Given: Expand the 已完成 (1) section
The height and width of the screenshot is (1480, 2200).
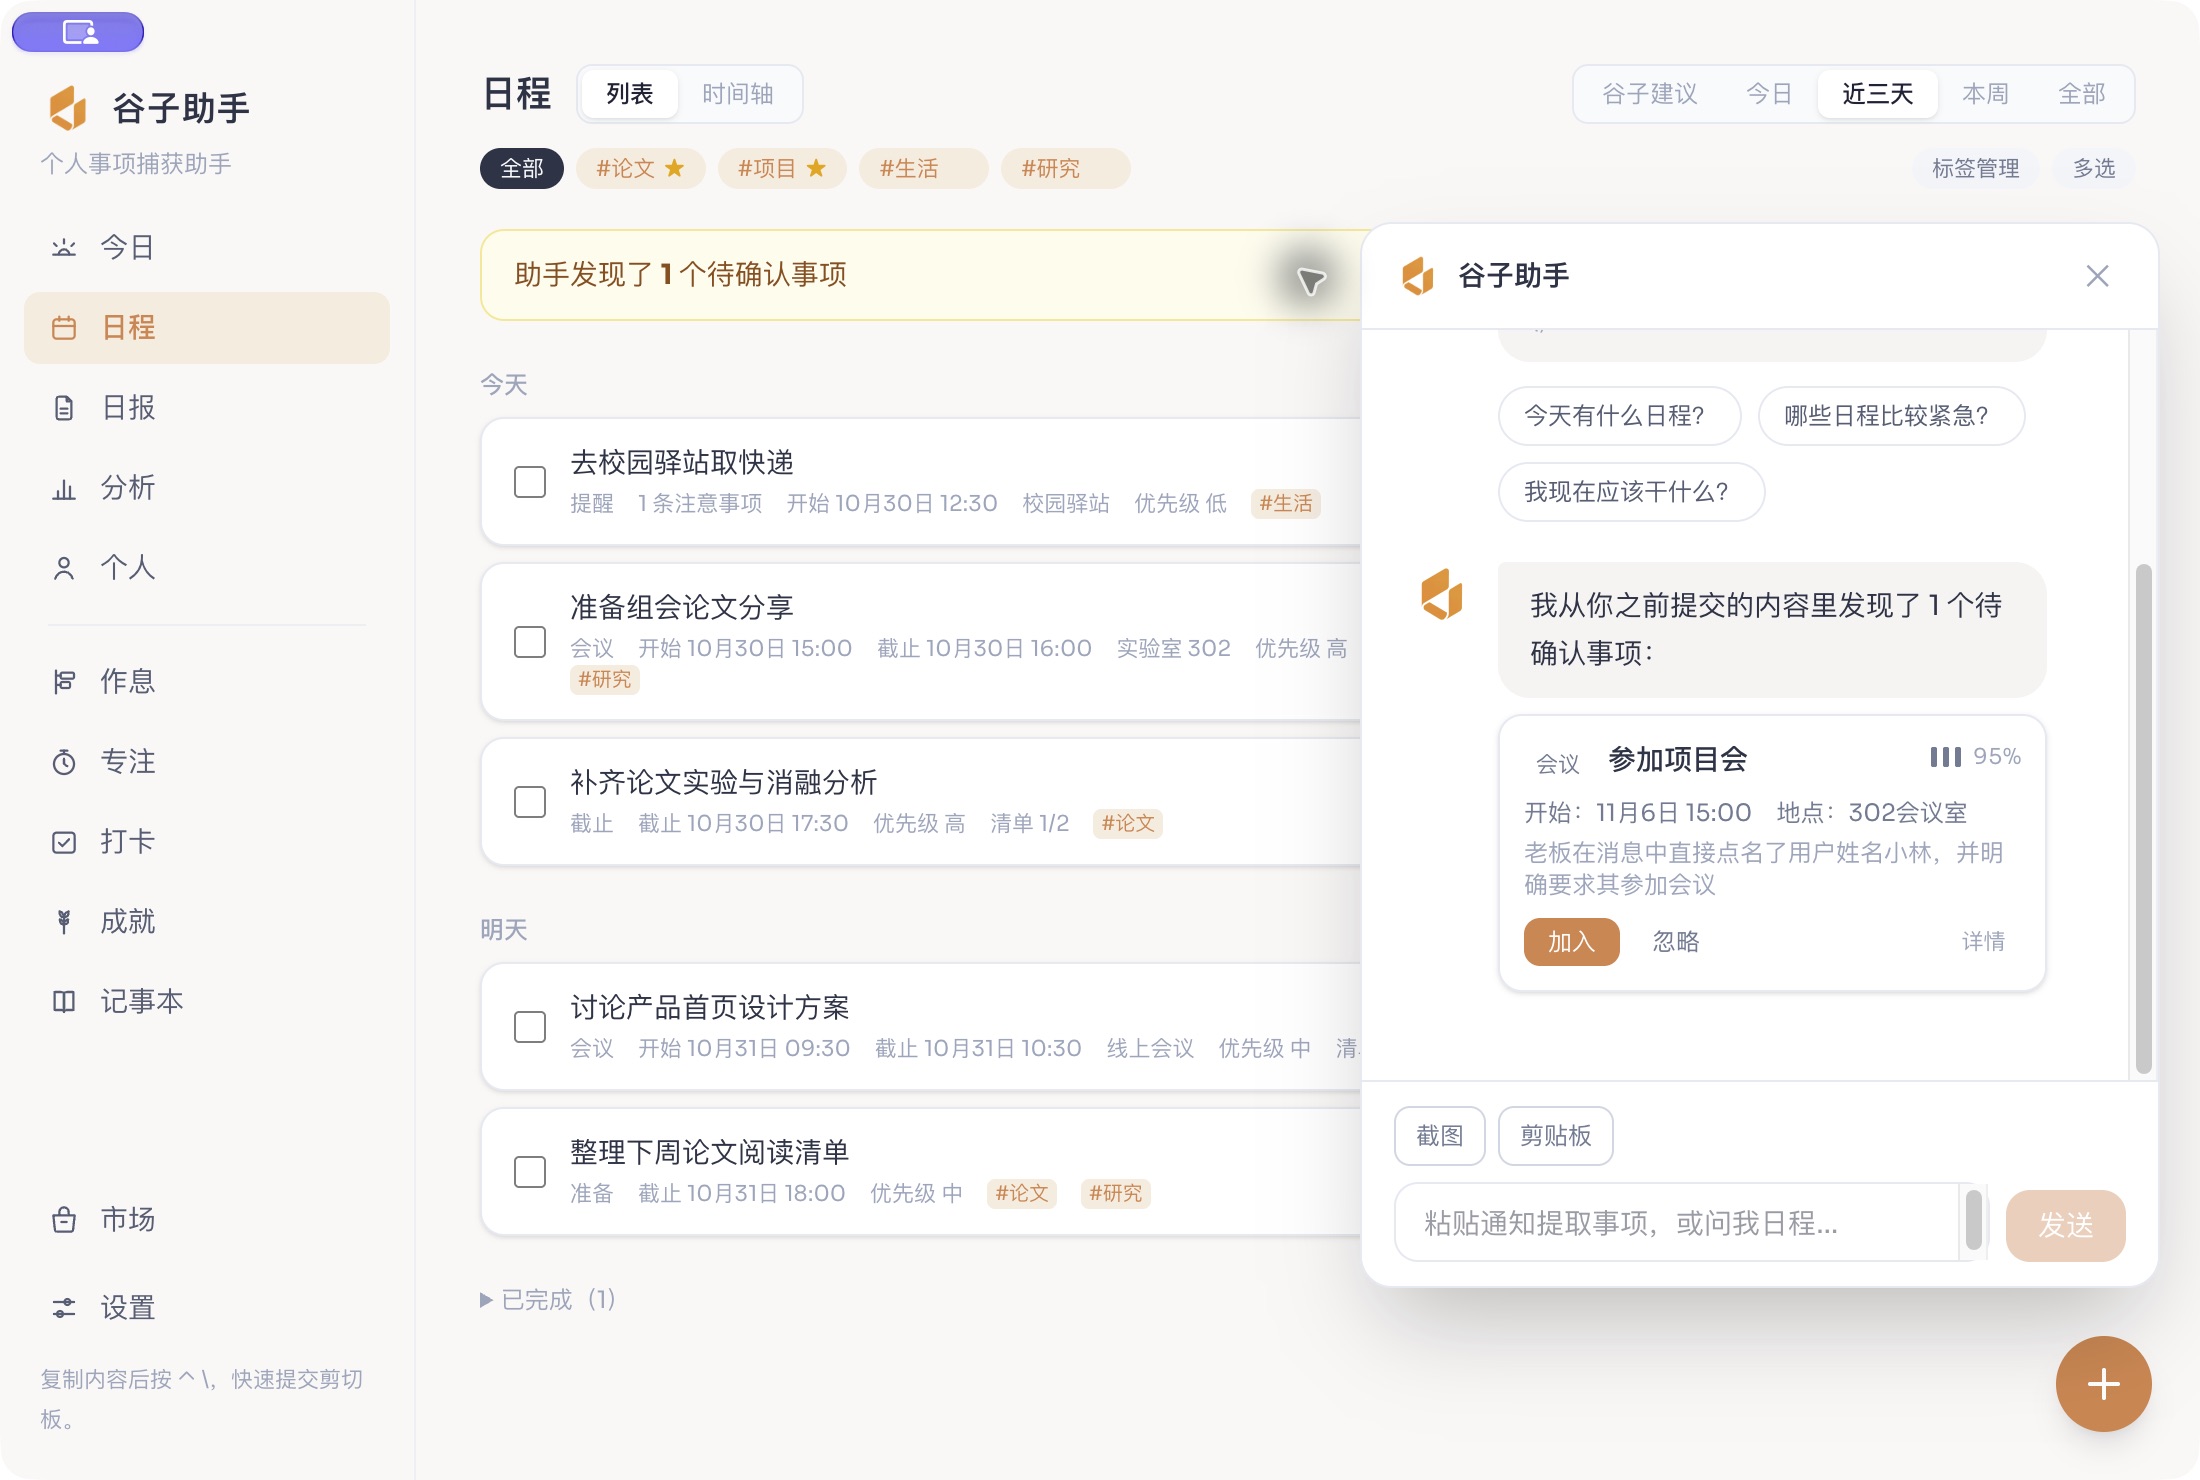Looking at the screenshot, I should (x=548, y=1299).
